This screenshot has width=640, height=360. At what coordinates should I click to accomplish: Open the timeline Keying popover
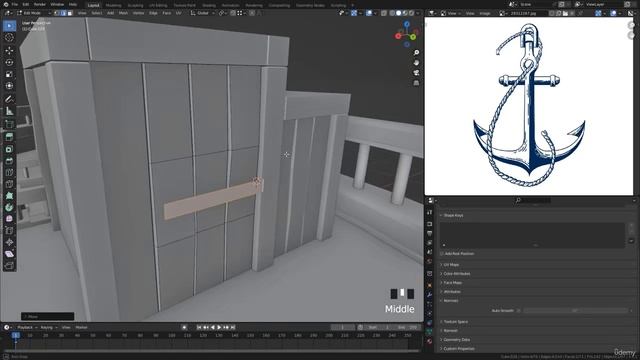click(48, 327)
